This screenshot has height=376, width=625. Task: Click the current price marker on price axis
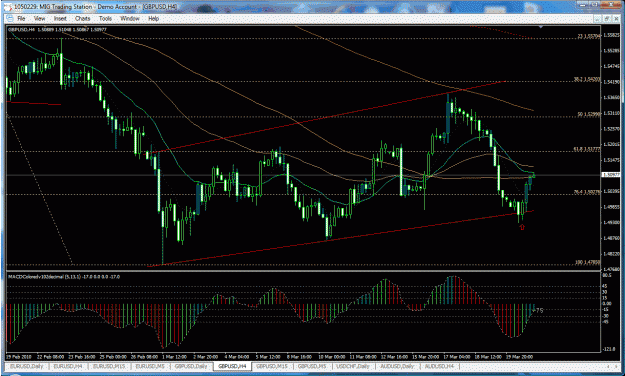[611, 175]
